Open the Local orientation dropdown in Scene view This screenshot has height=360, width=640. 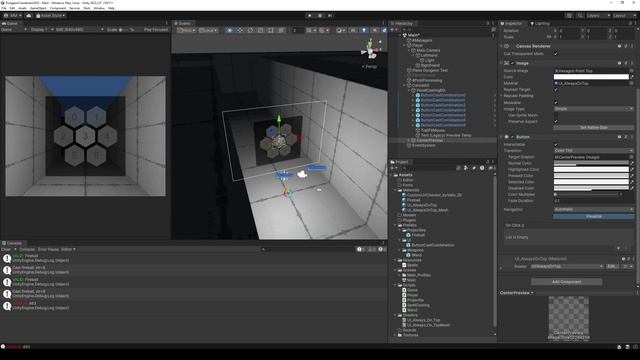(x=208, y=30)
